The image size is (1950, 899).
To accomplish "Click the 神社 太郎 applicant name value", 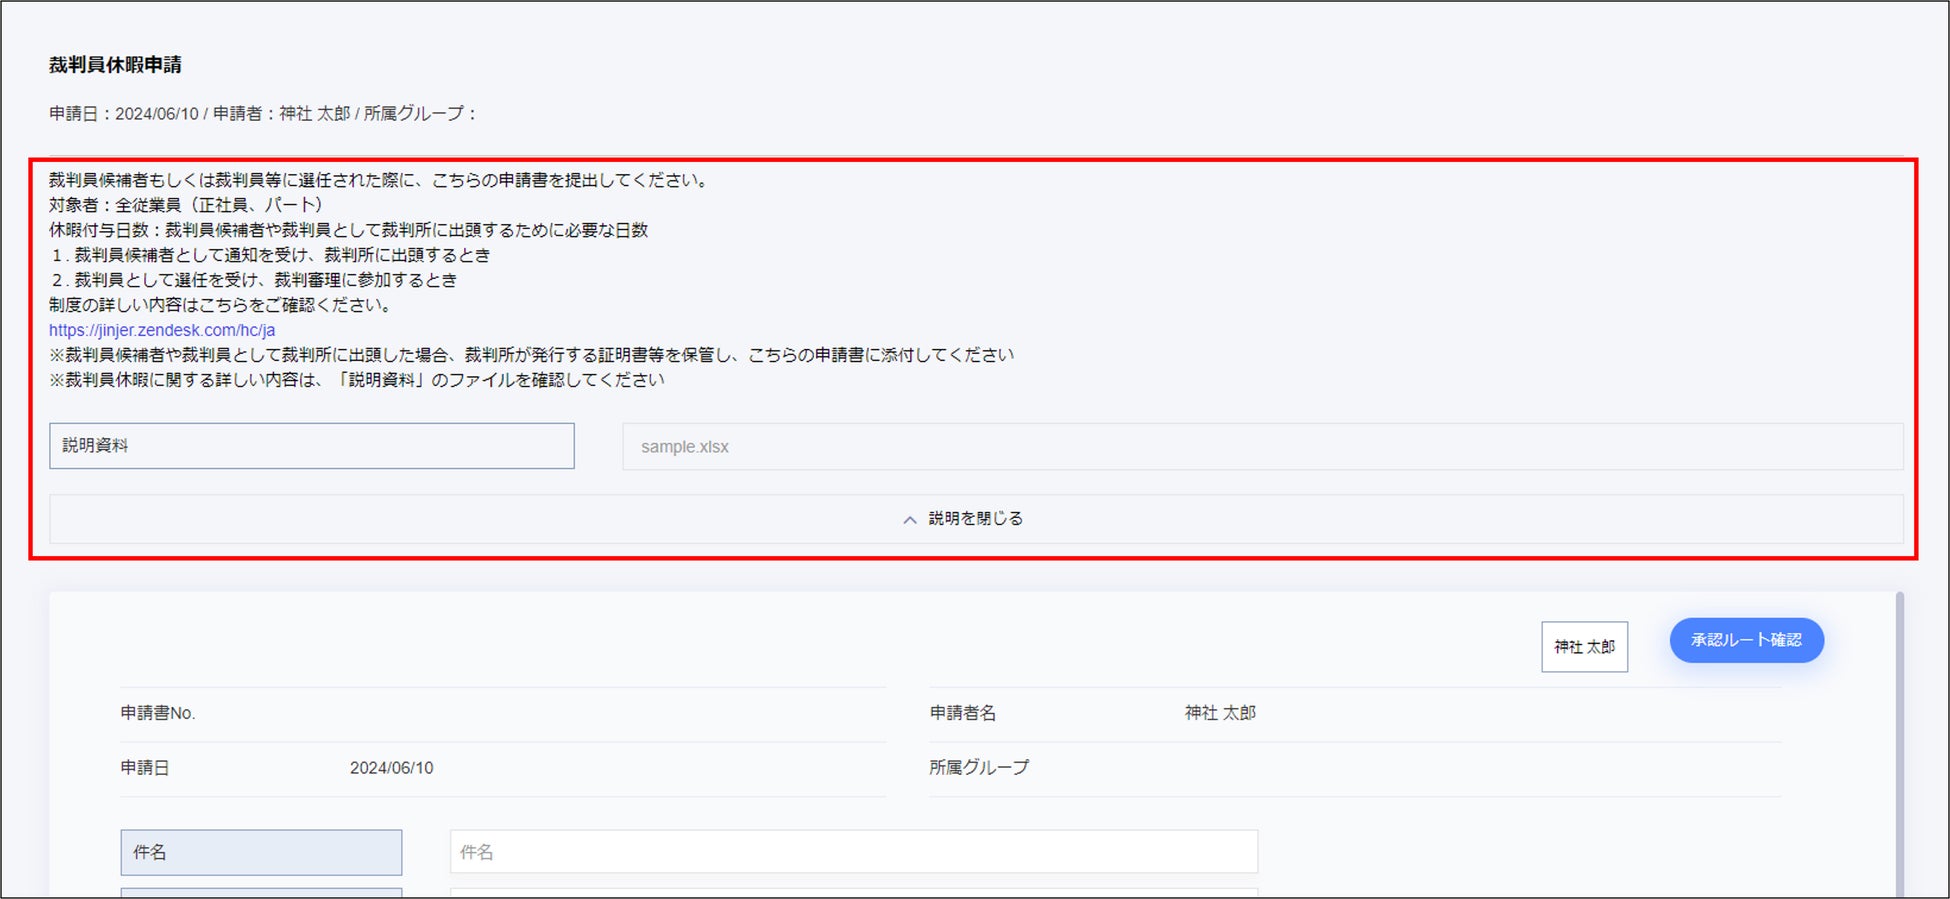I will click(1220, 713).
